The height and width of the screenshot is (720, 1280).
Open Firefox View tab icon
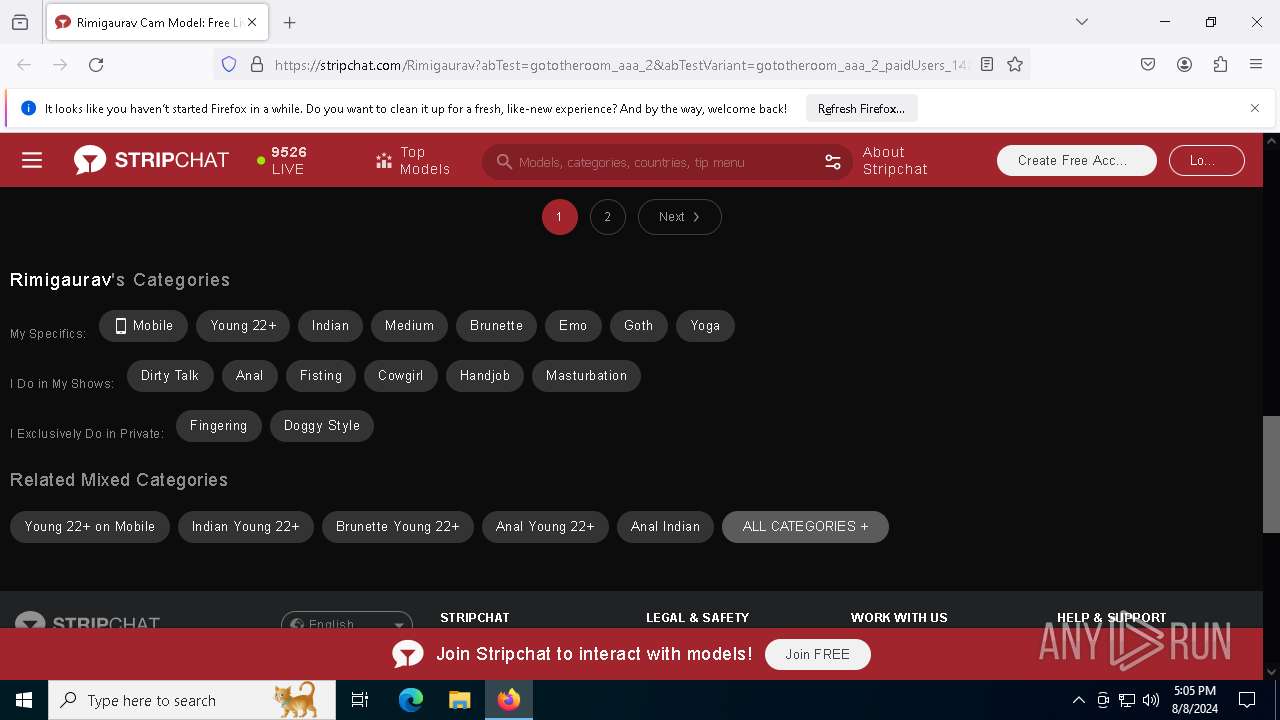pos(20,22)
